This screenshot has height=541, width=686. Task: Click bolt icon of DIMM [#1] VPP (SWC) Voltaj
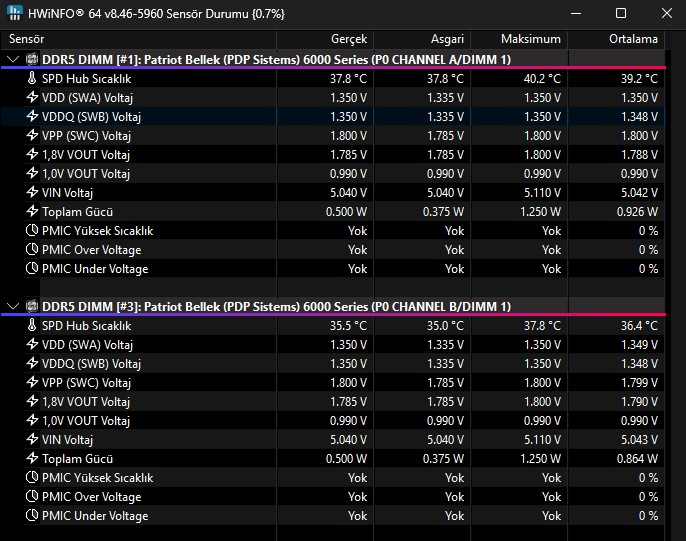[32, 135]
